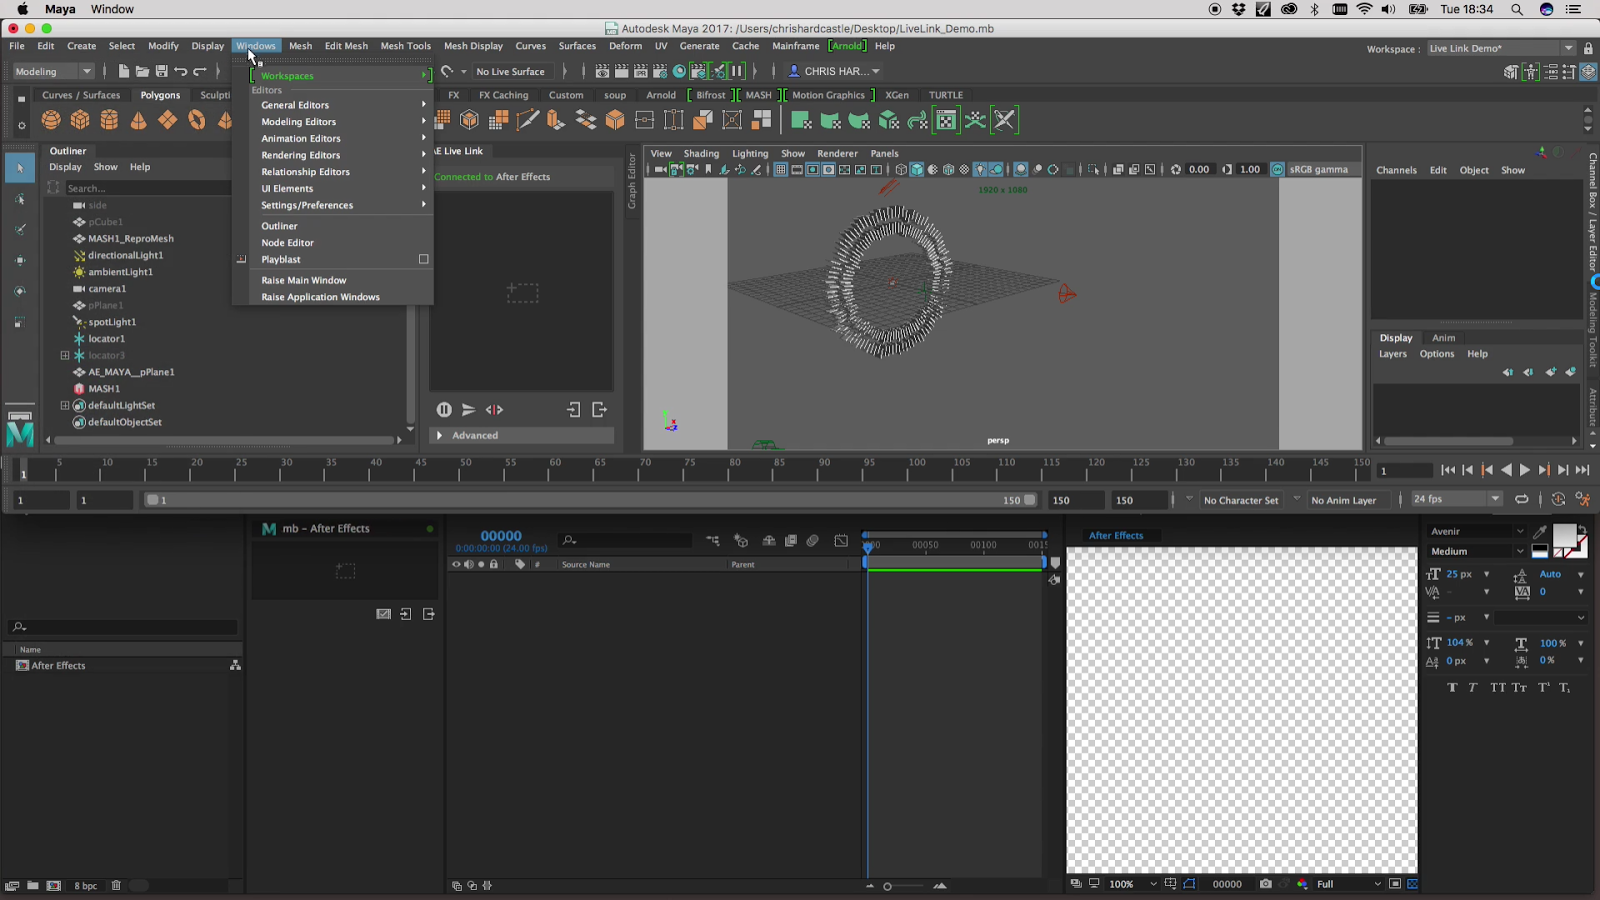Click the Undo arrow icon
Screen dimensions: 1600x900
pos(180,71)
